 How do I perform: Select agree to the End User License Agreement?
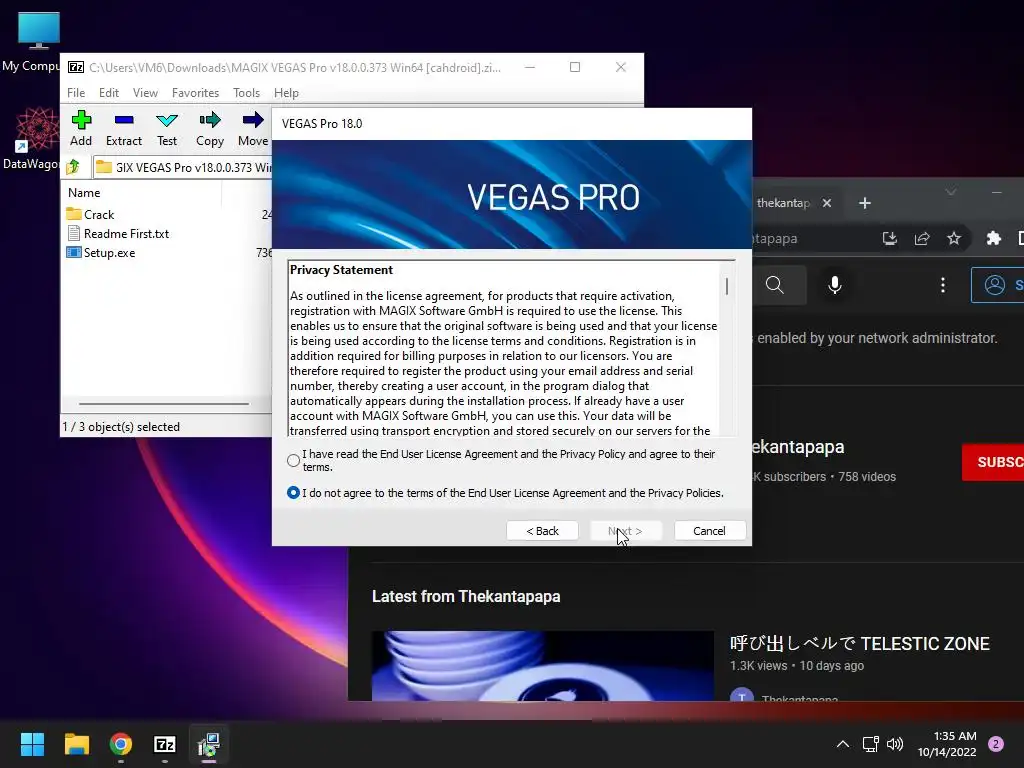click(293, 460)
